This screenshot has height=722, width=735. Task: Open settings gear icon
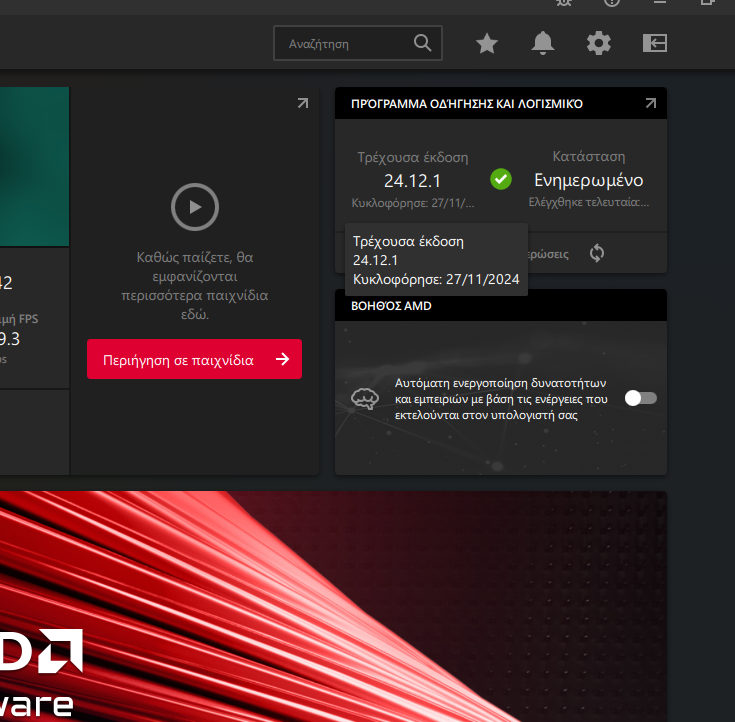tap(599, 44)
